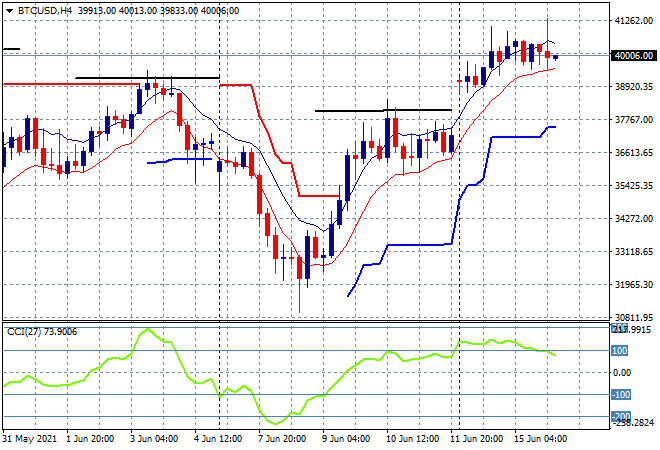660x450 pixels.
Task: Click the 10 Jun 12:00 time label
Action: (412, 439)
